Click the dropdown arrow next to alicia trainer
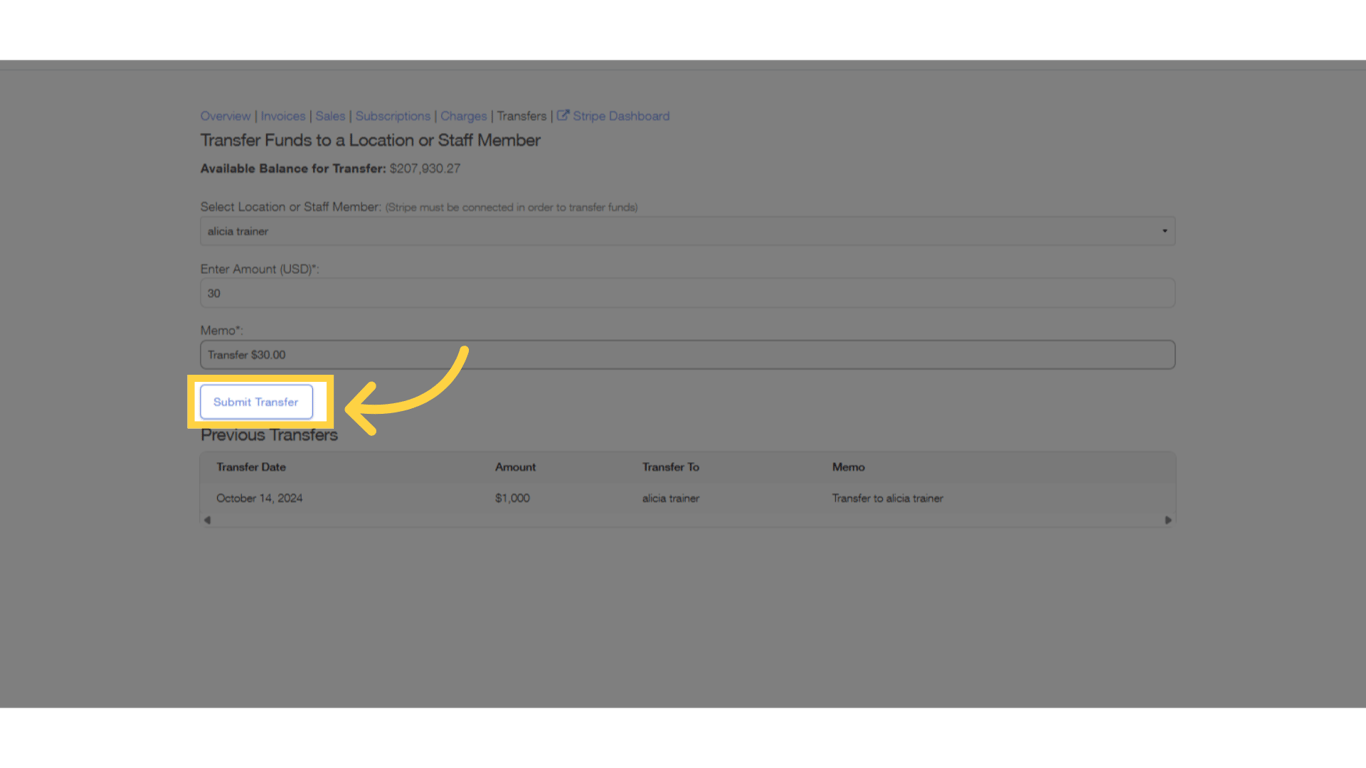The width and height of the screenshot is (1366, 768). click(1163, 230)
